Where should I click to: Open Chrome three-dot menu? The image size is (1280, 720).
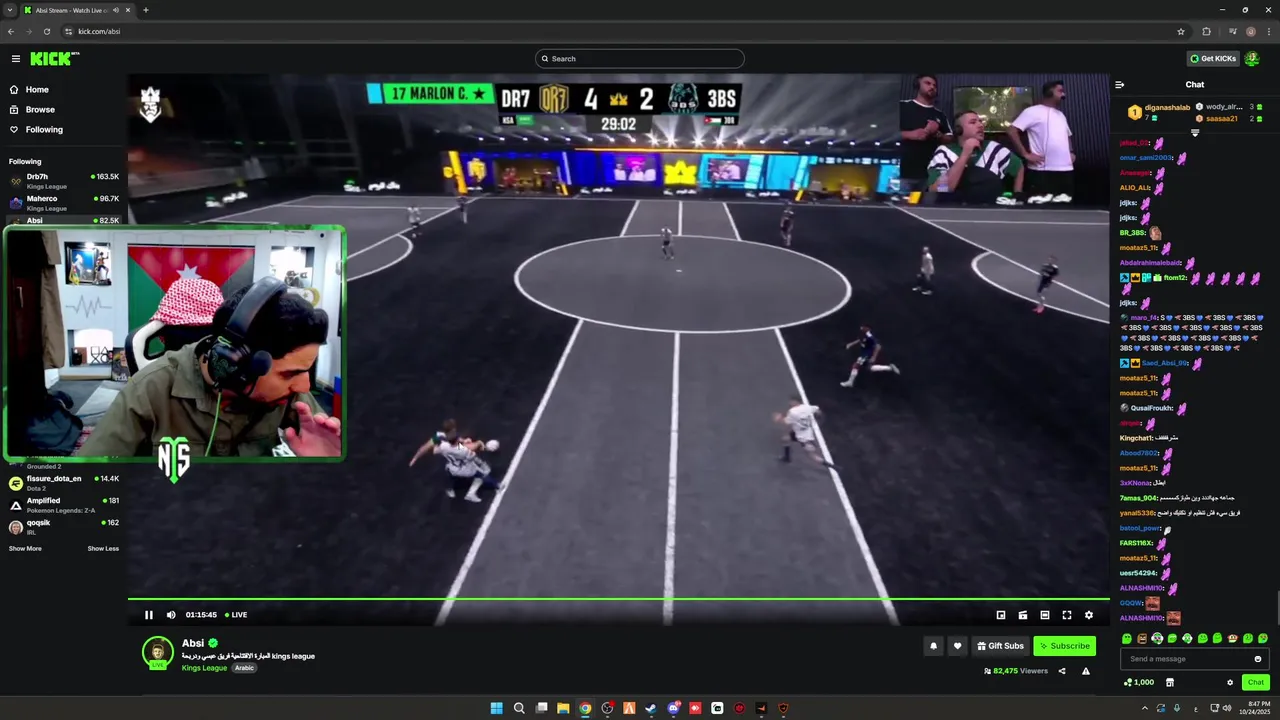(x=1269, y=31)
